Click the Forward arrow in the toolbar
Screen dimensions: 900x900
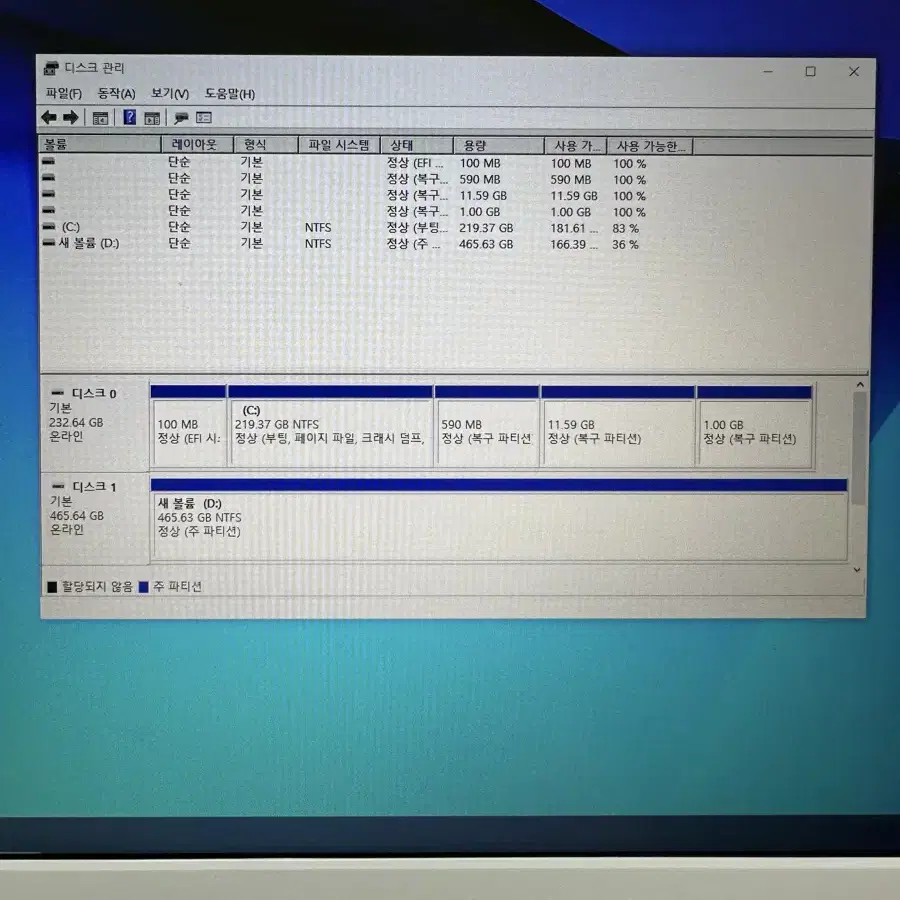[71, 118]
